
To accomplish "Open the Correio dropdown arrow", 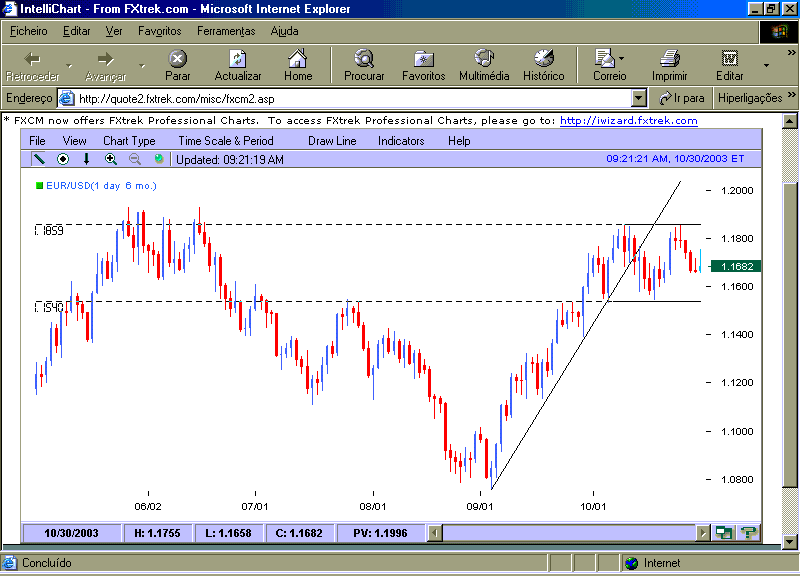I will [621, 59].
